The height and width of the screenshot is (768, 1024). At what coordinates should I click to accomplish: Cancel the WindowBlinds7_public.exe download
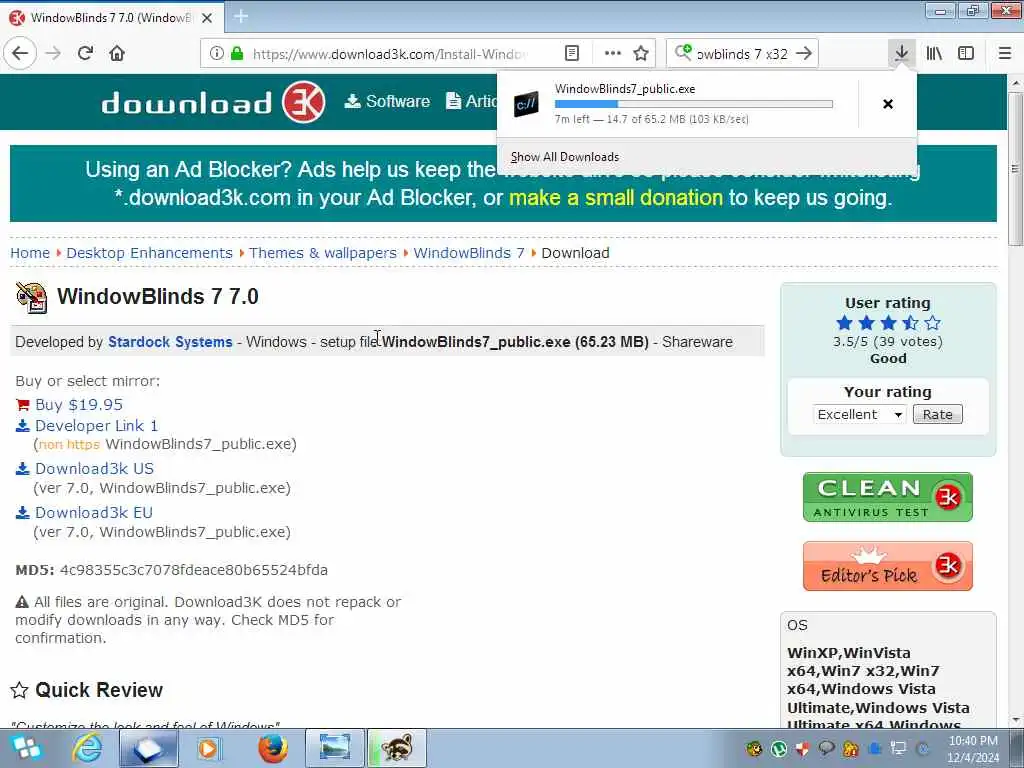click(888, 104)
